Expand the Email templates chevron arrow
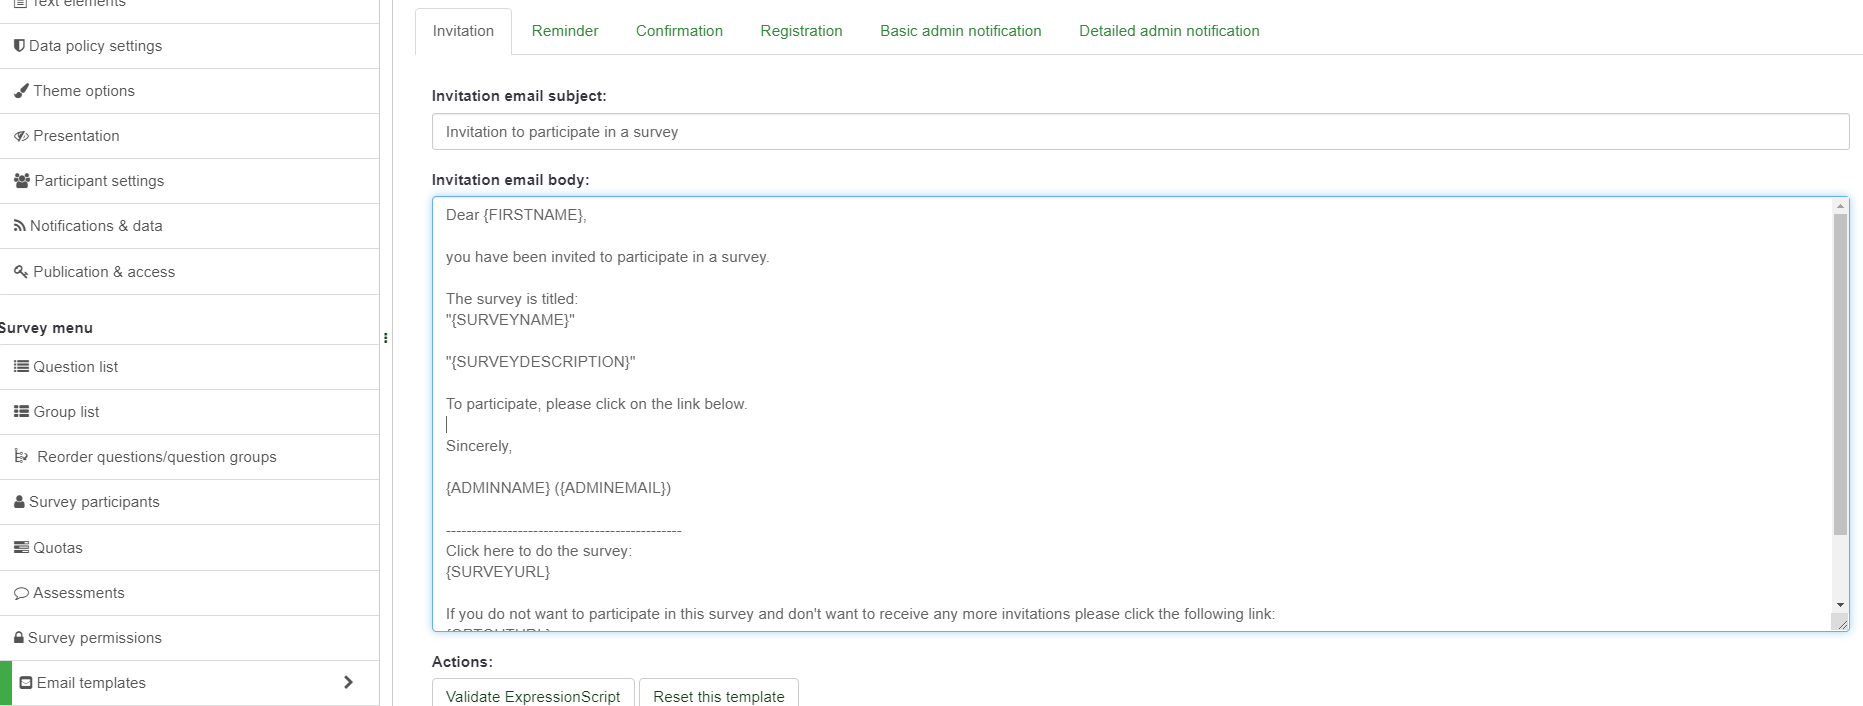Screen dimensions: 1863x706 tap(348, 682)
